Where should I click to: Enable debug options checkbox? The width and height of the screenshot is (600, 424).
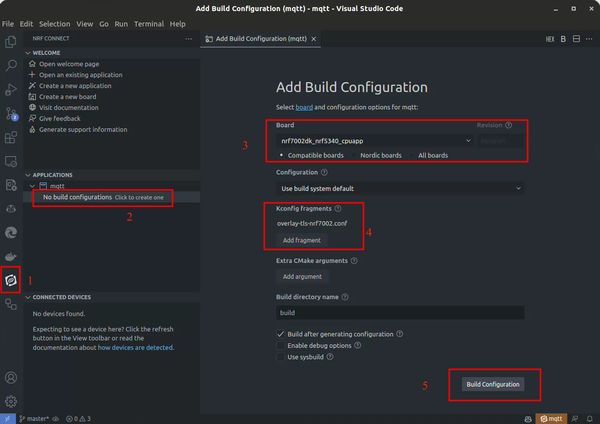(280, 346)
